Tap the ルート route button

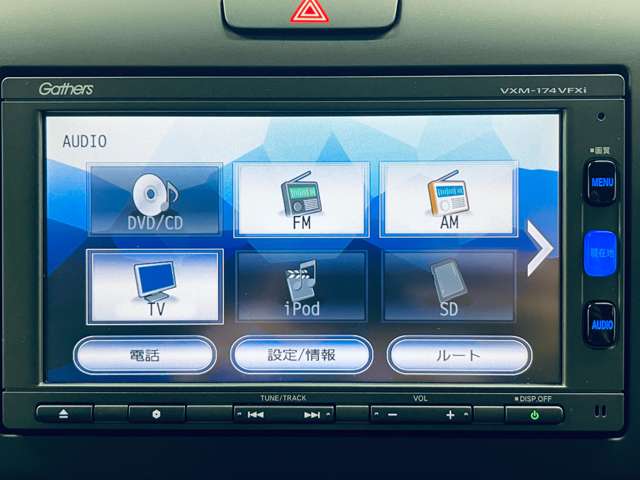(459, 355)
